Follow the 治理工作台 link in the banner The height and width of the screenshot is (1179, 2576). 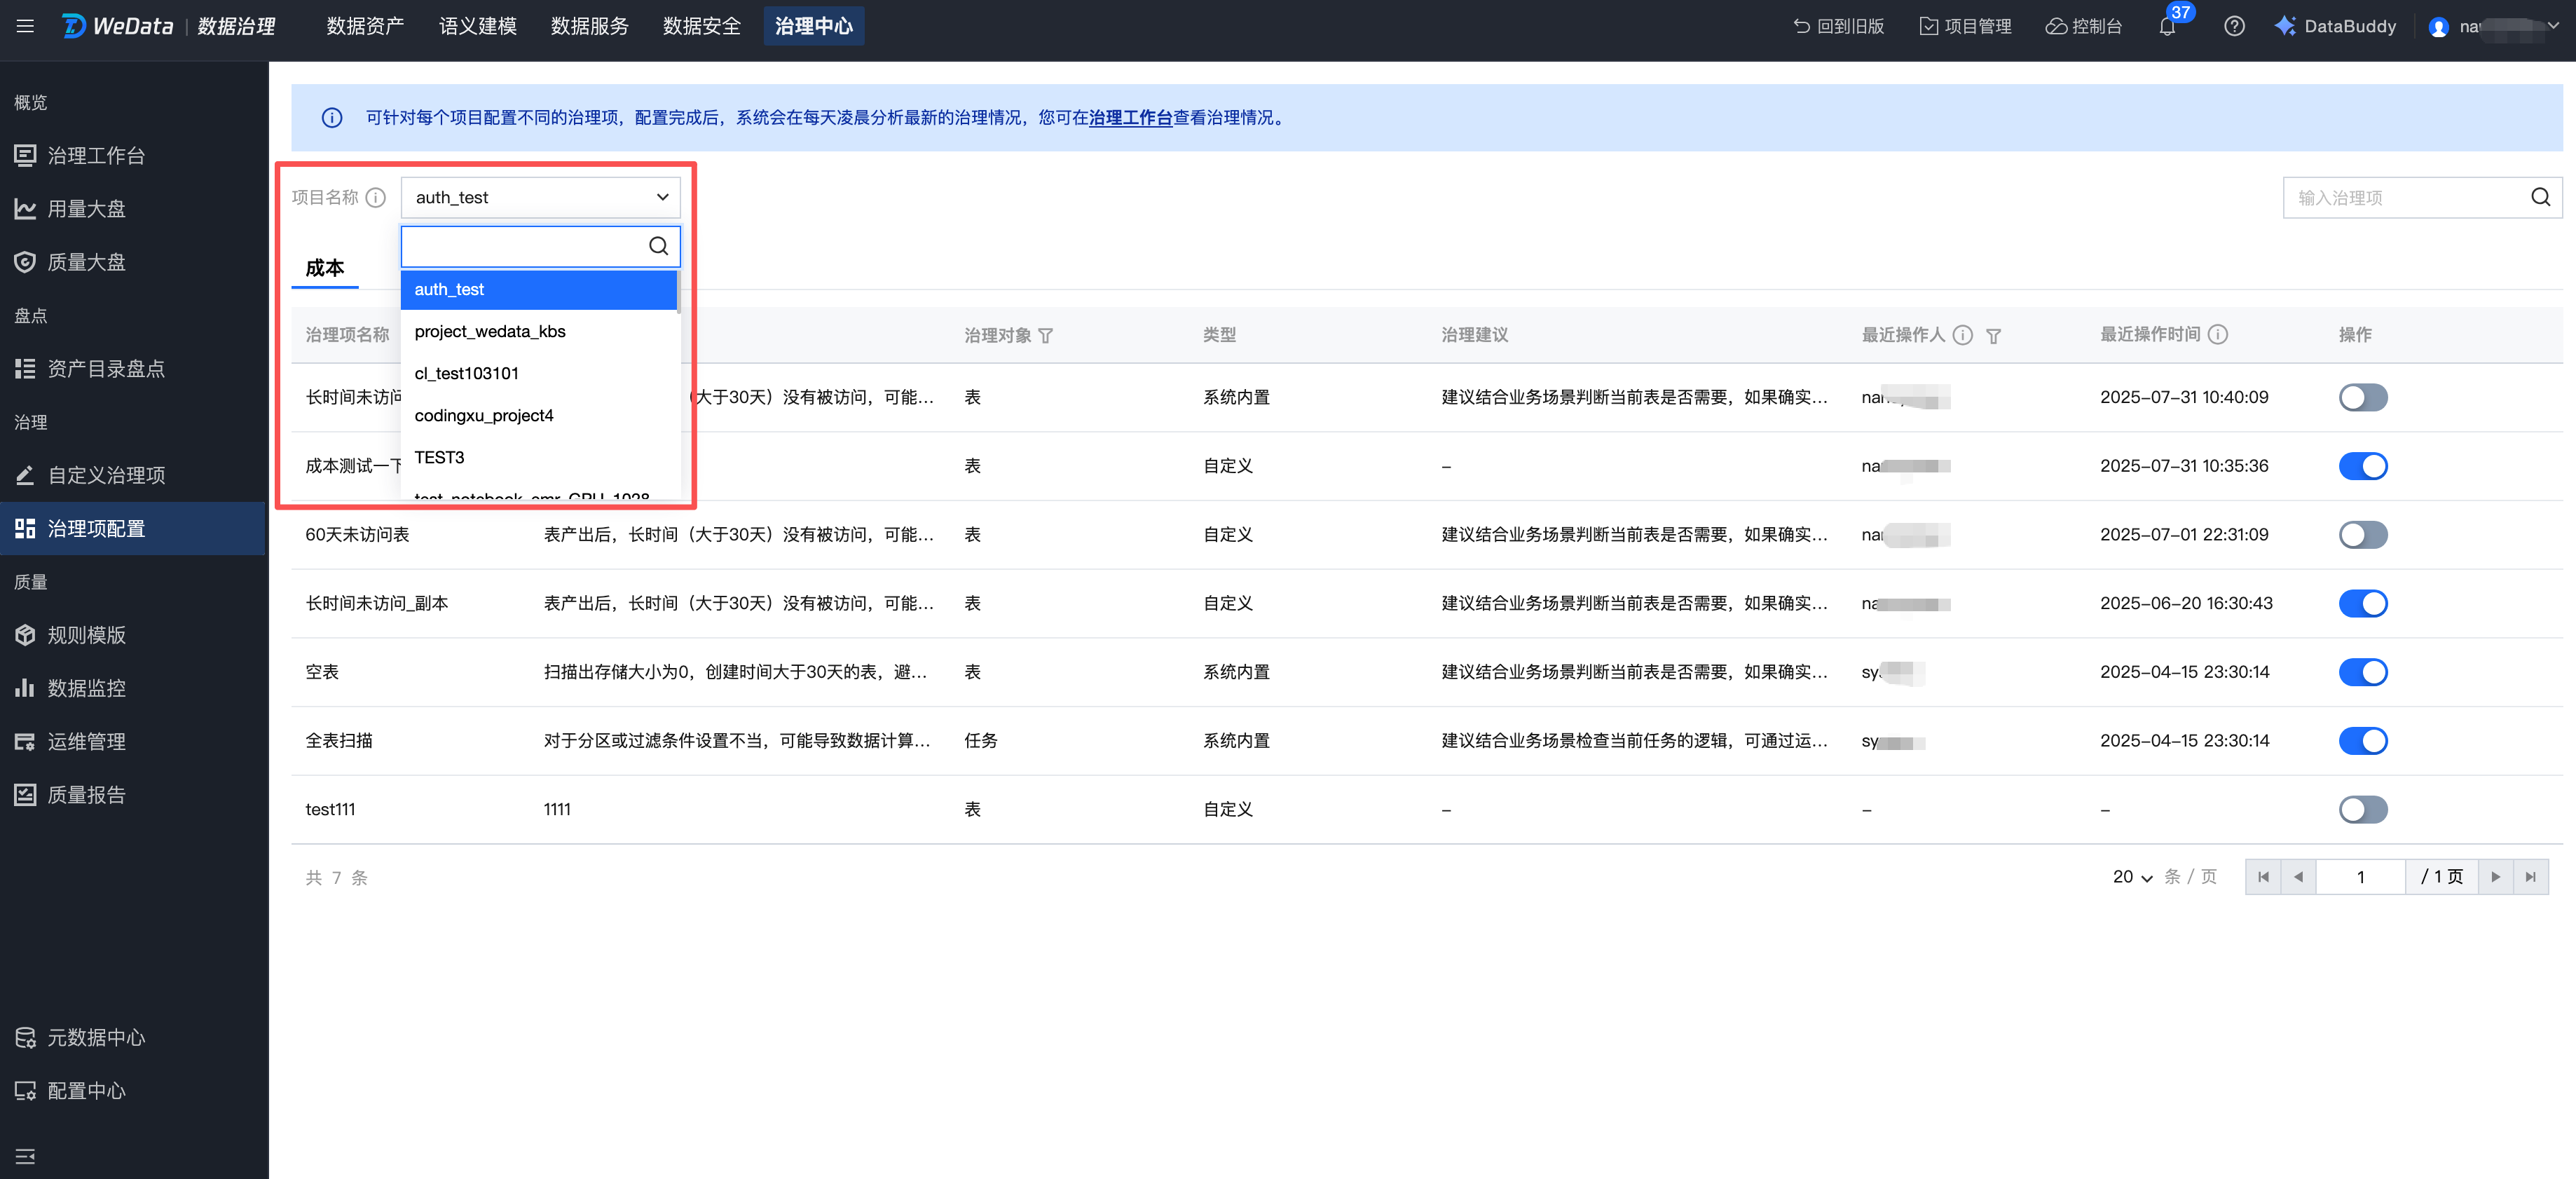pos(1130,118)
